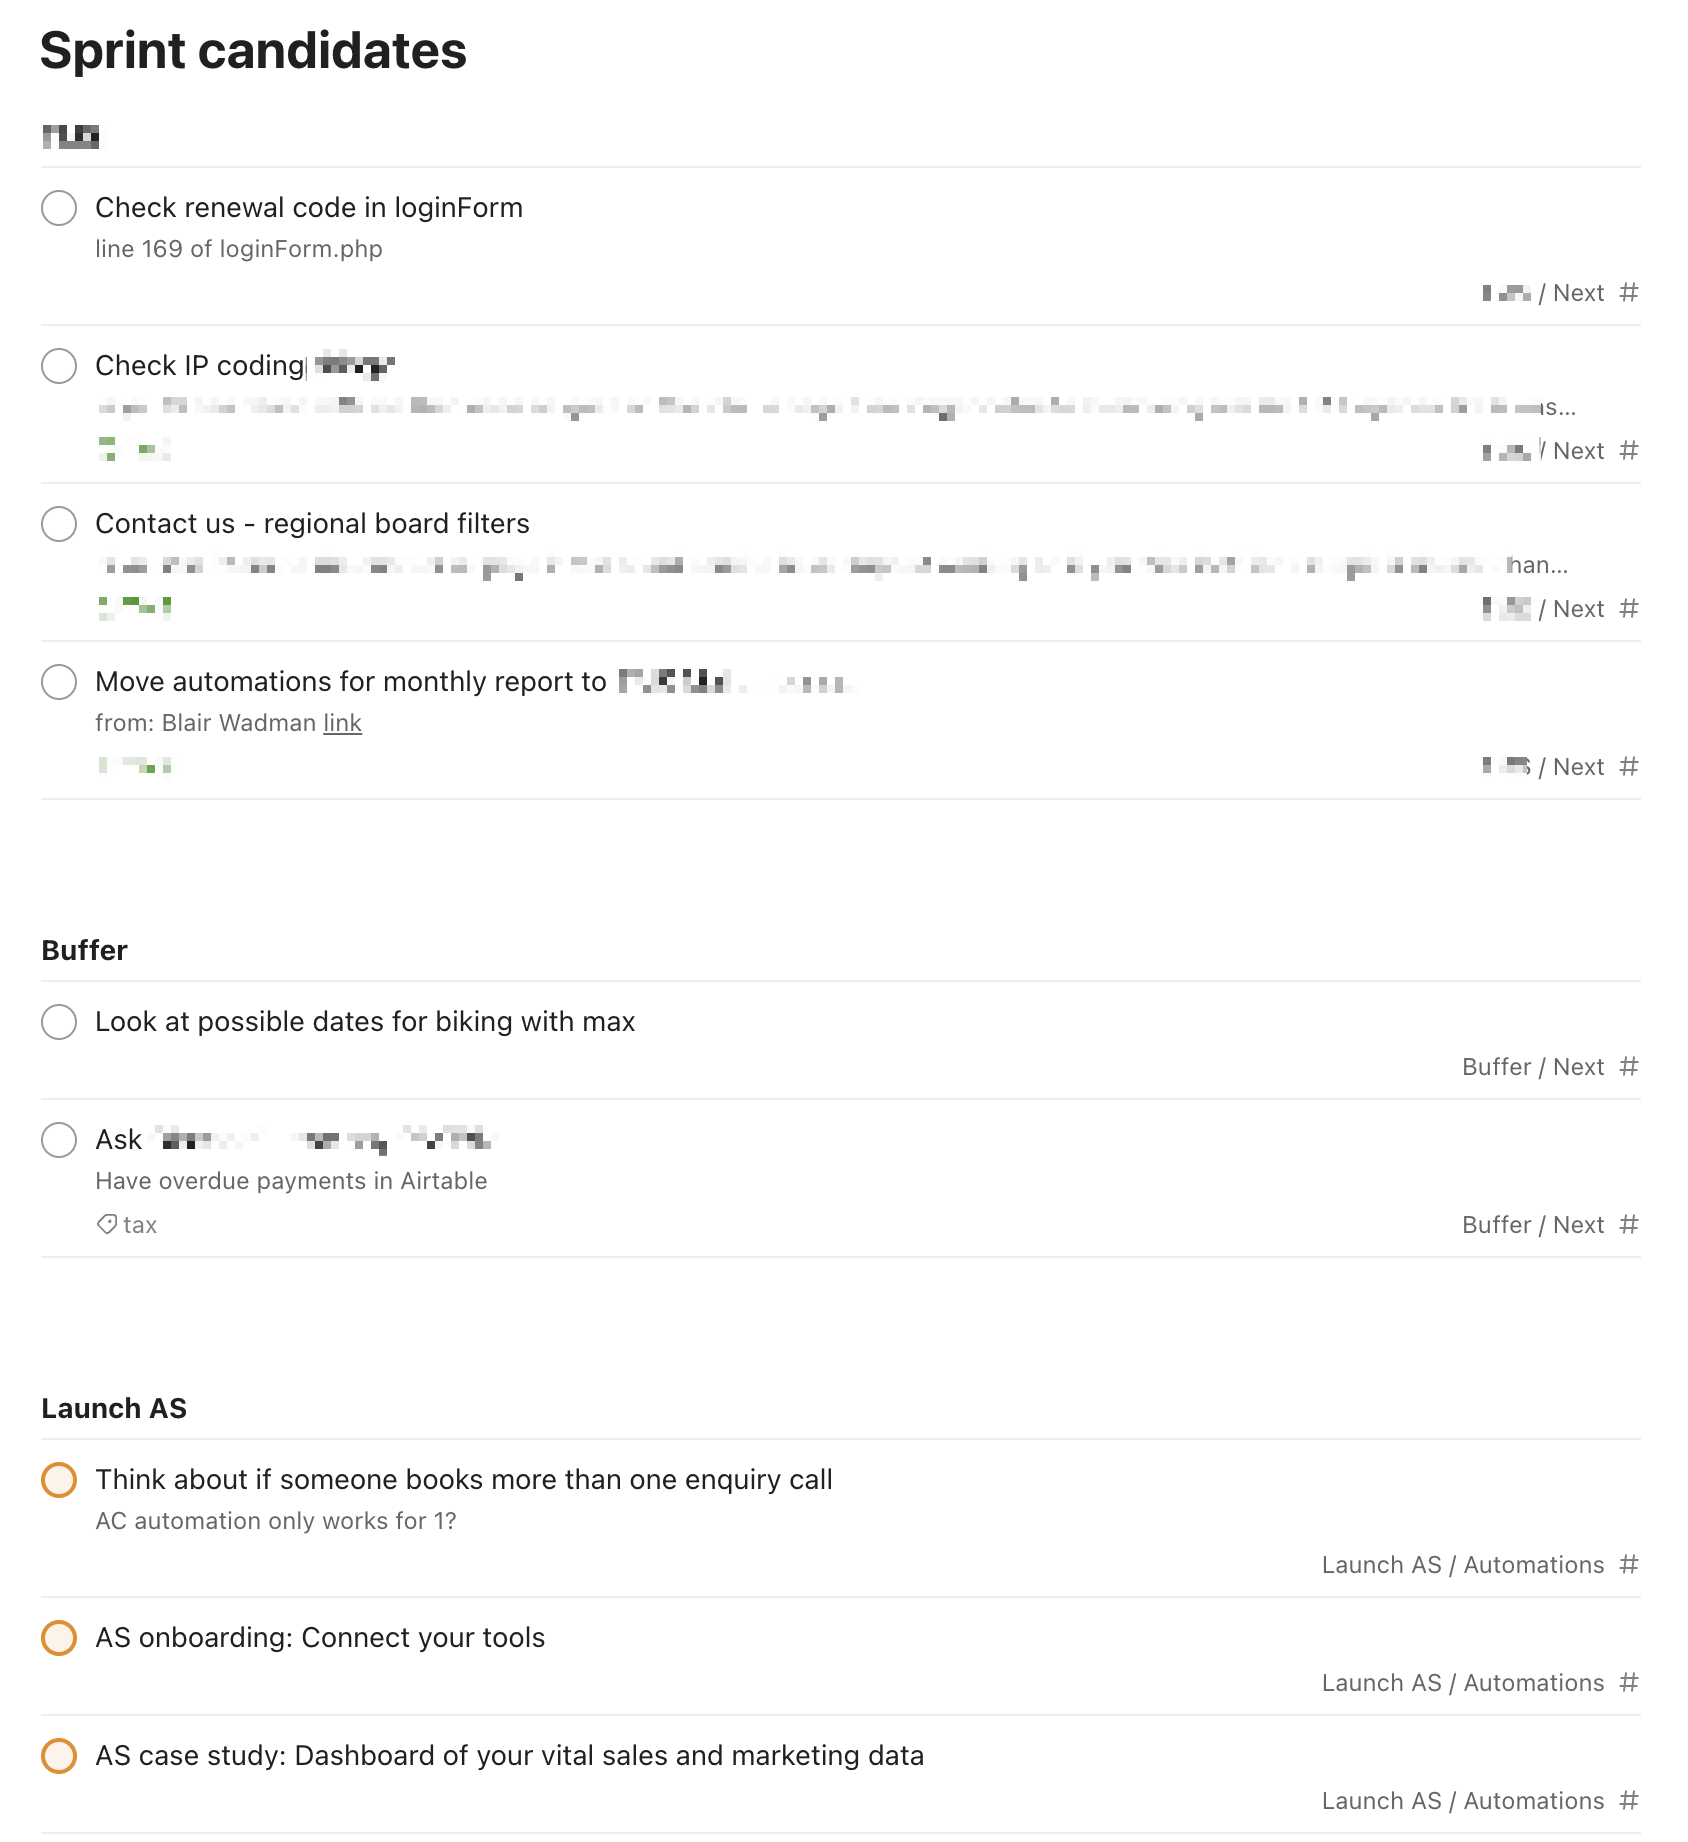Open the Blair Wadman link

tap(342, 723)
